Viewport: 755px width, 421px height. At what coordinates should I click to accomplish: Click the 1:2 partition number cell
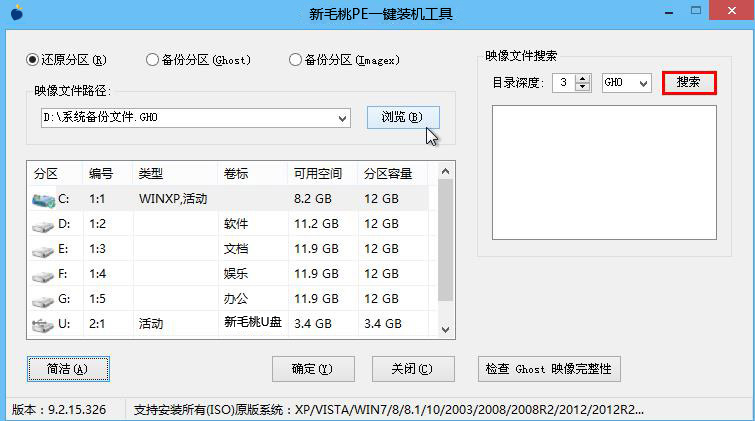pos(97,224)
